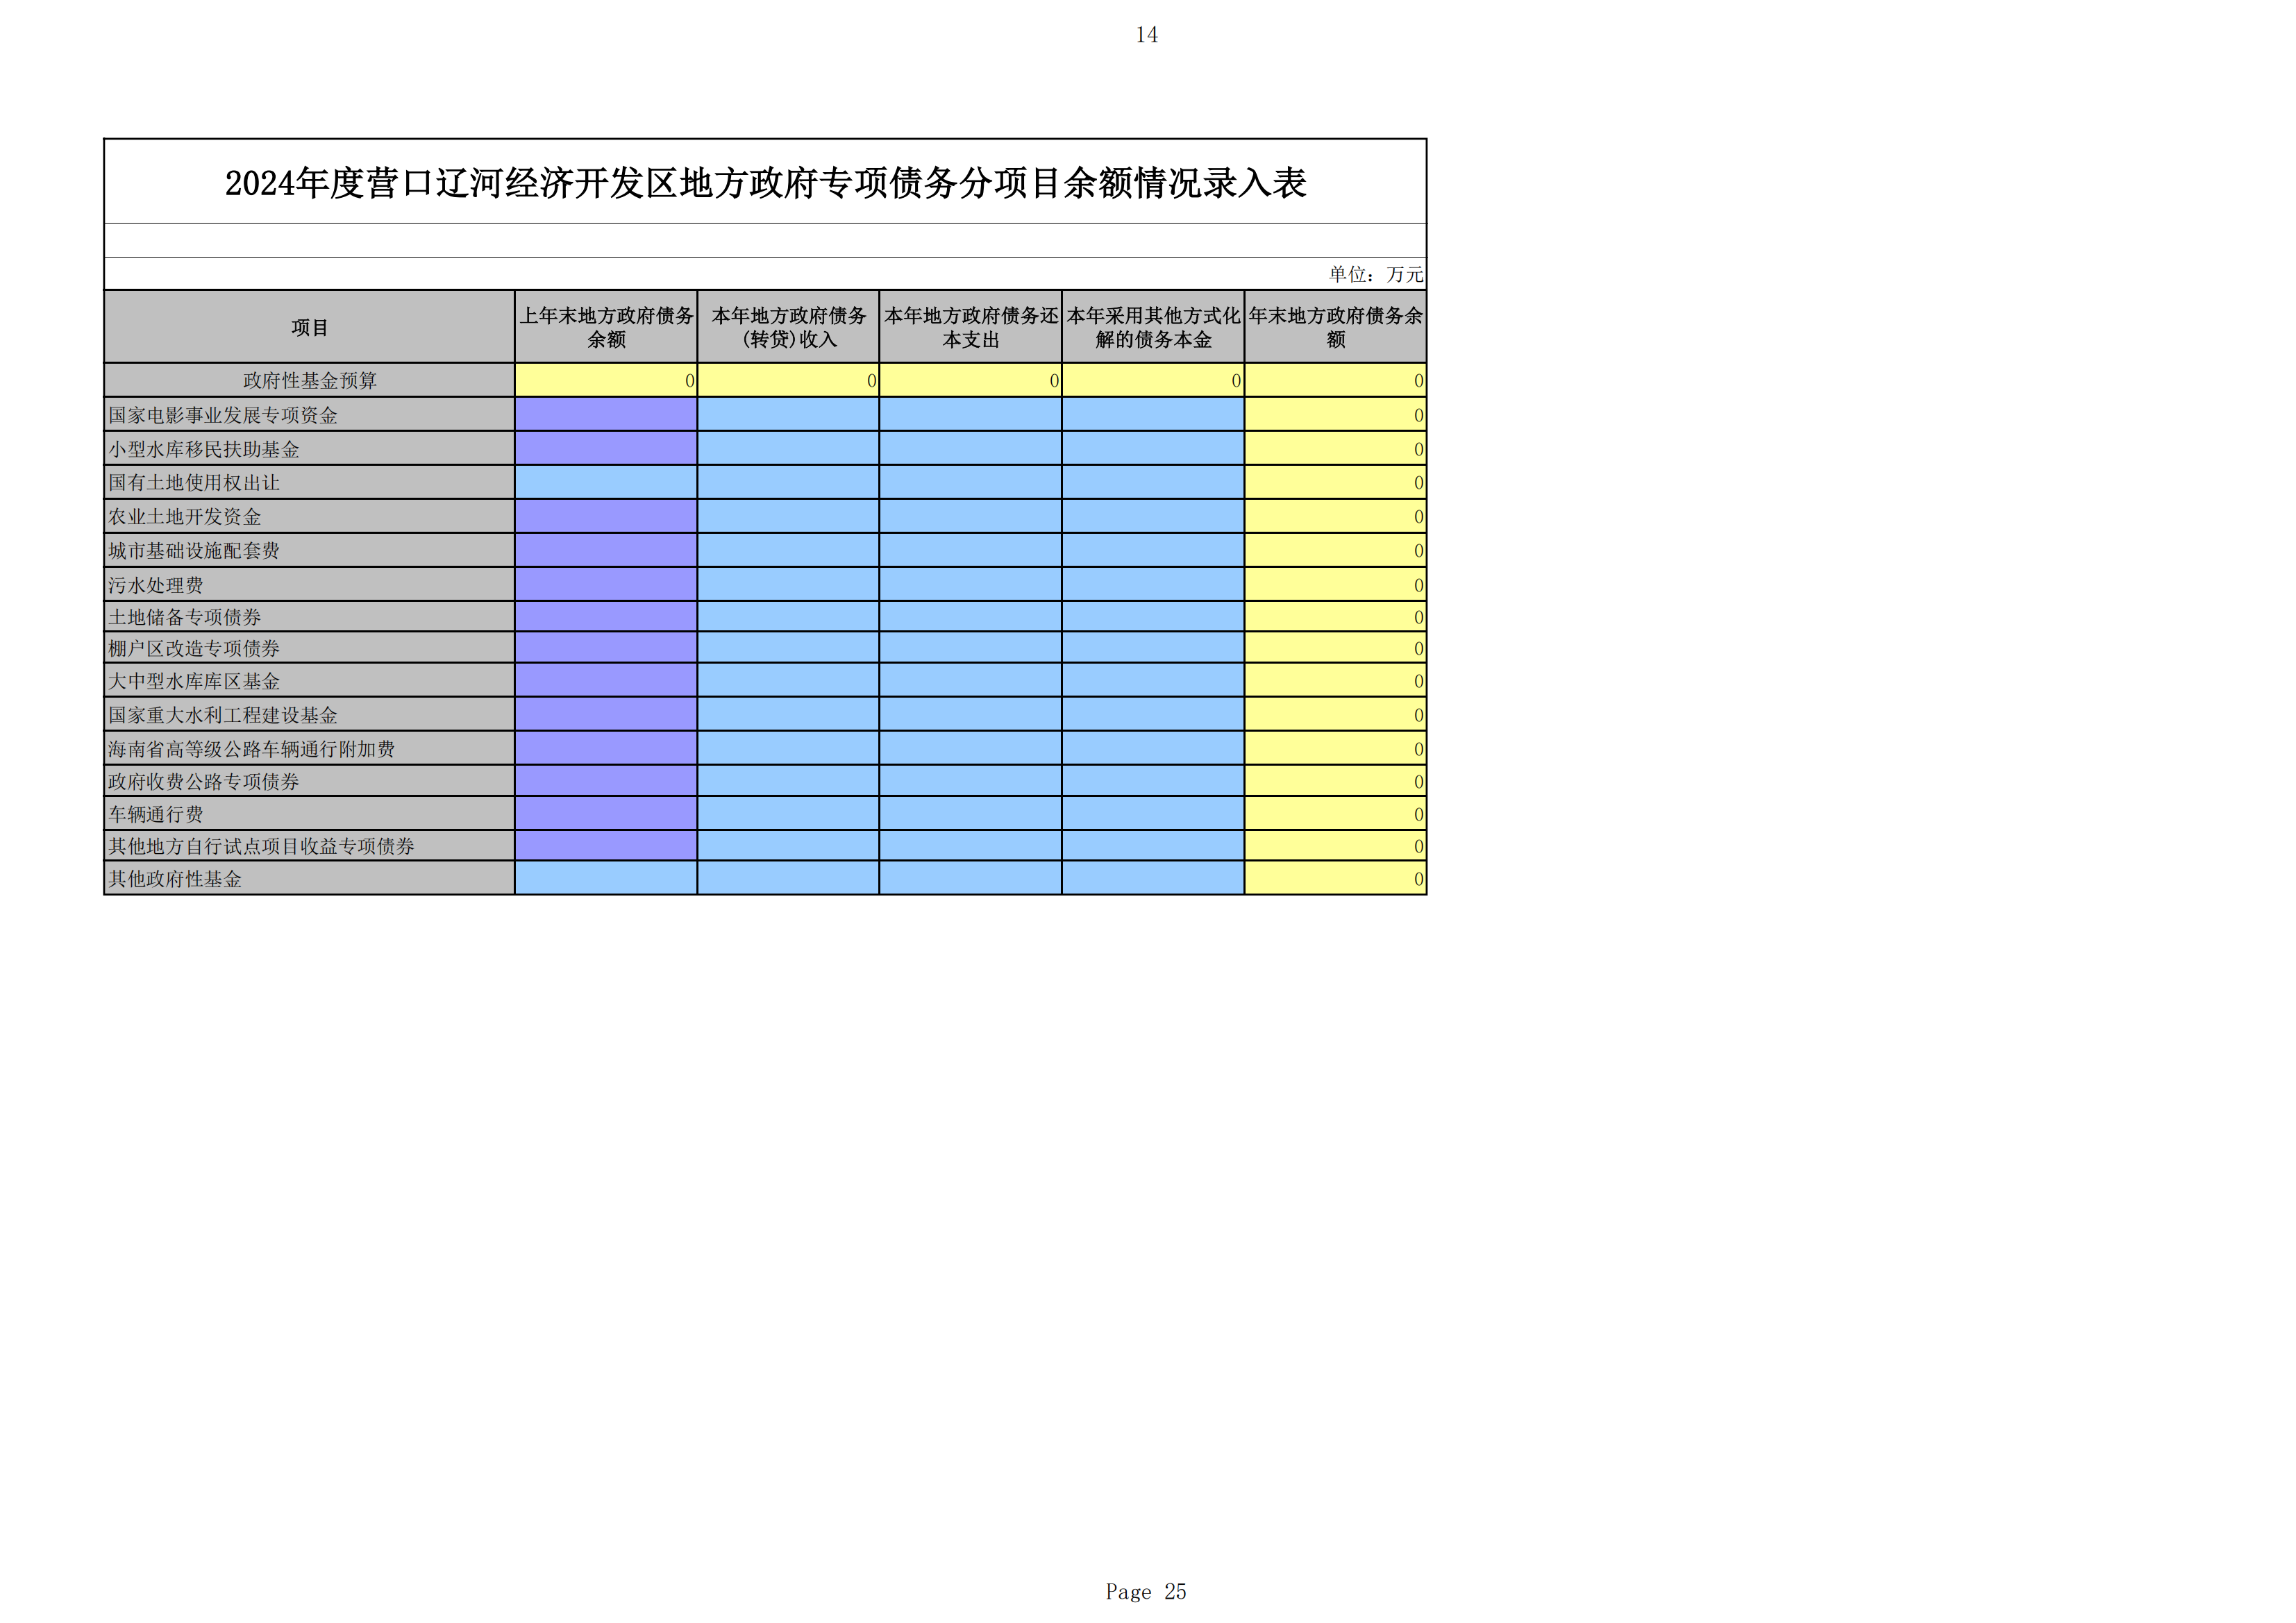
Task: Click the 政府性基金预算 row label
Action: pos(310,380)
